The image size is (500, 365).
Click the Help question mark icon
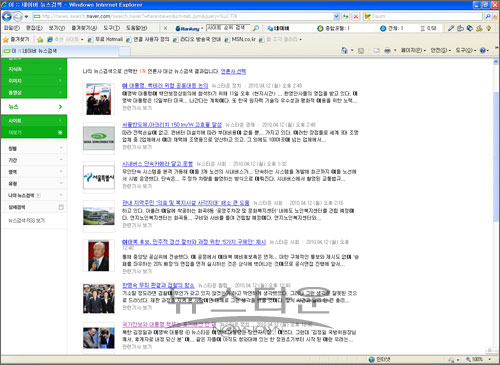tap(483, 50)
